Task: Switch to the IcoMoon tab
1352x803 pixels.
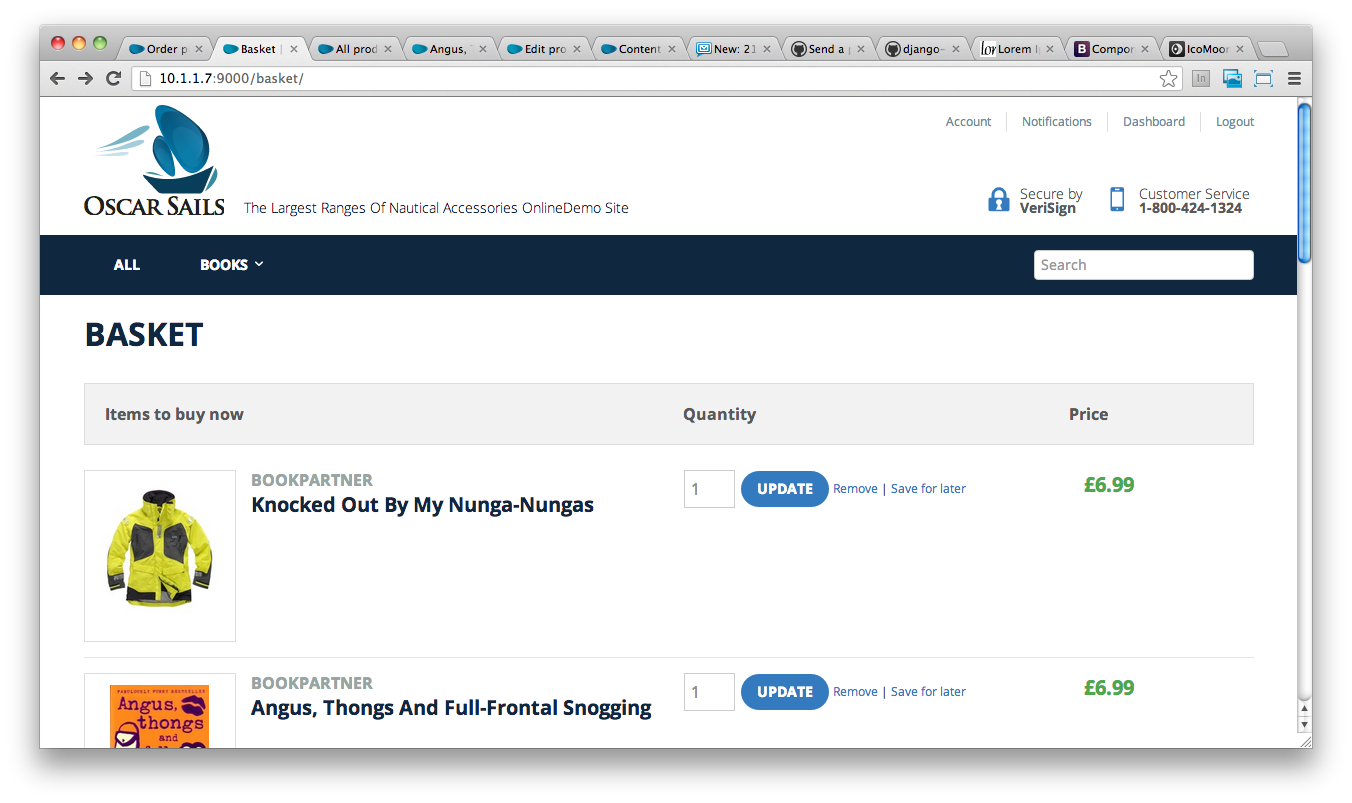Action: pyautogui.click(x=1208, y=49)
